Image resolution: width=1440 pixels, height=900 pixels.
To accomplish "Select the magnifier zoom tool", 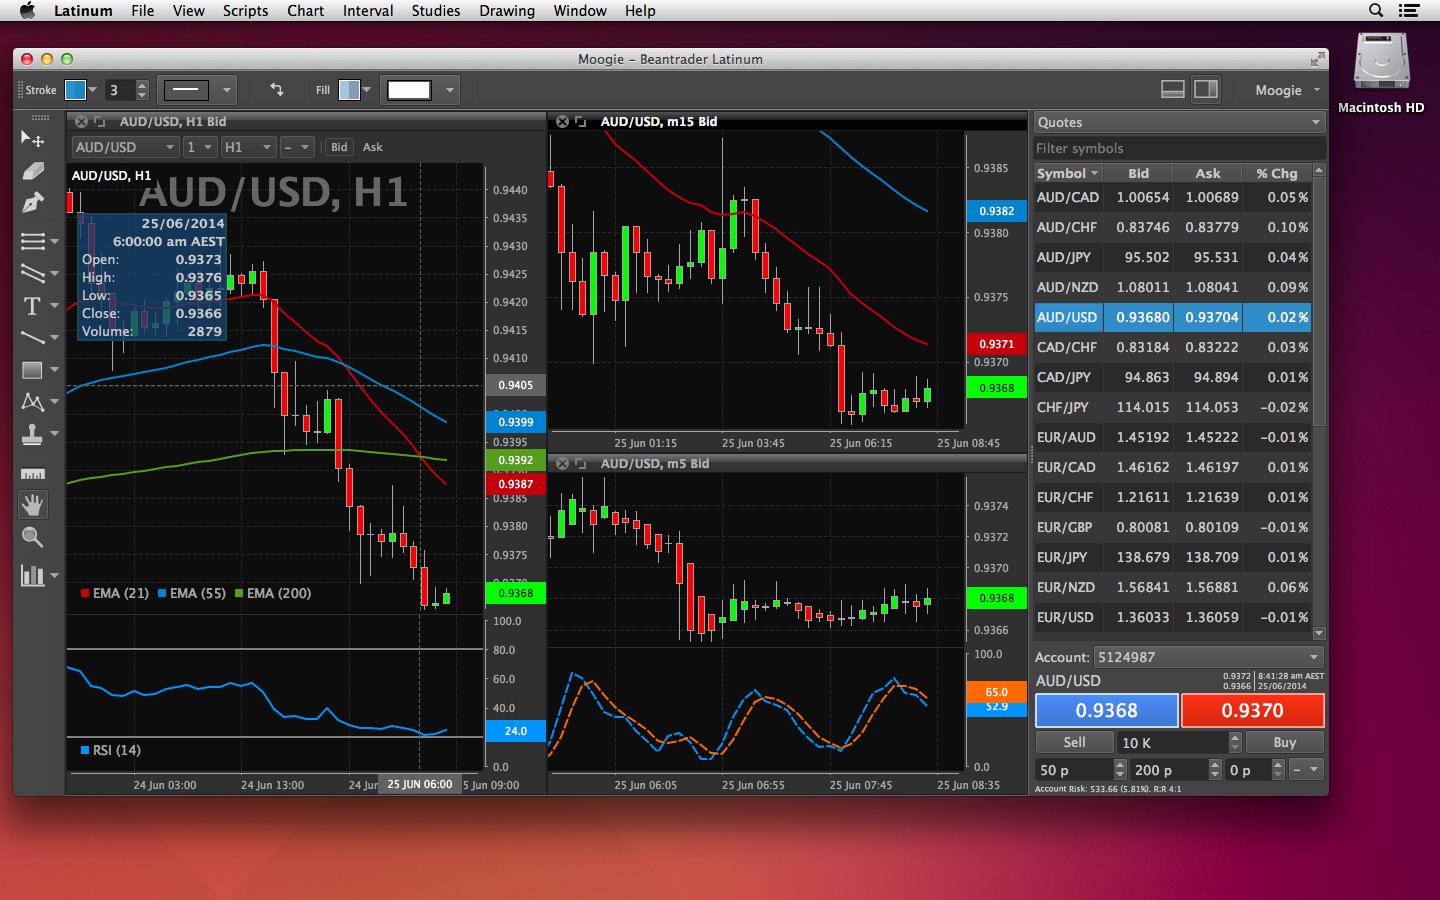I will (32, 538).
